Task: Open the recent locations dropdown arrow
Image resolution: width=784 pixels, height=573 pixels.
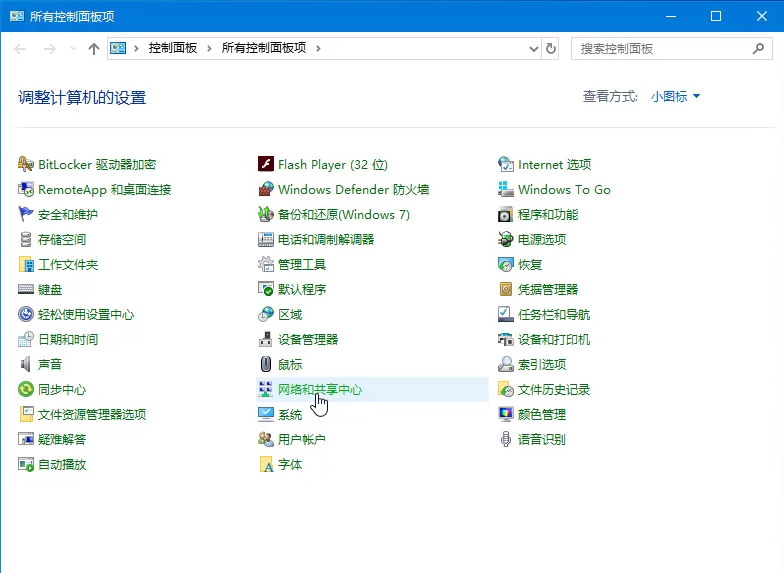Action: (73, 48)
